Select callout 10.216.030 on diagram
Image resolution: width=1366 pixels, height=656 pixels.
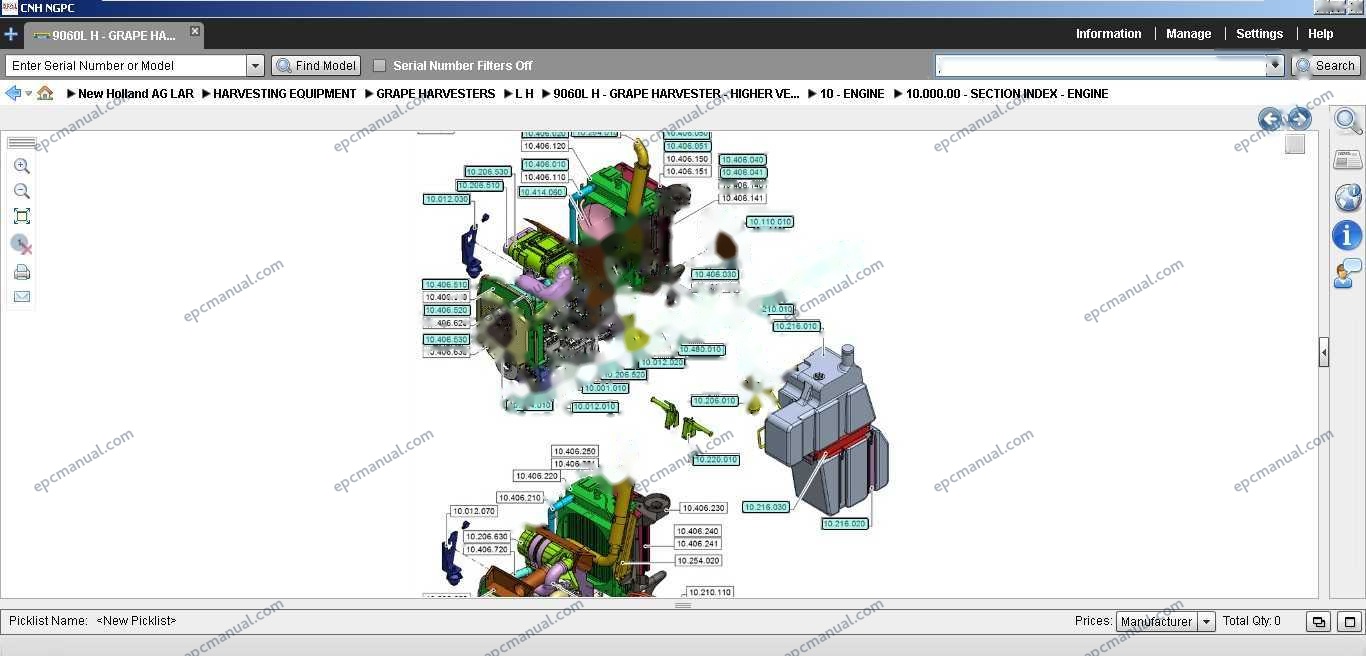[766, 507]
